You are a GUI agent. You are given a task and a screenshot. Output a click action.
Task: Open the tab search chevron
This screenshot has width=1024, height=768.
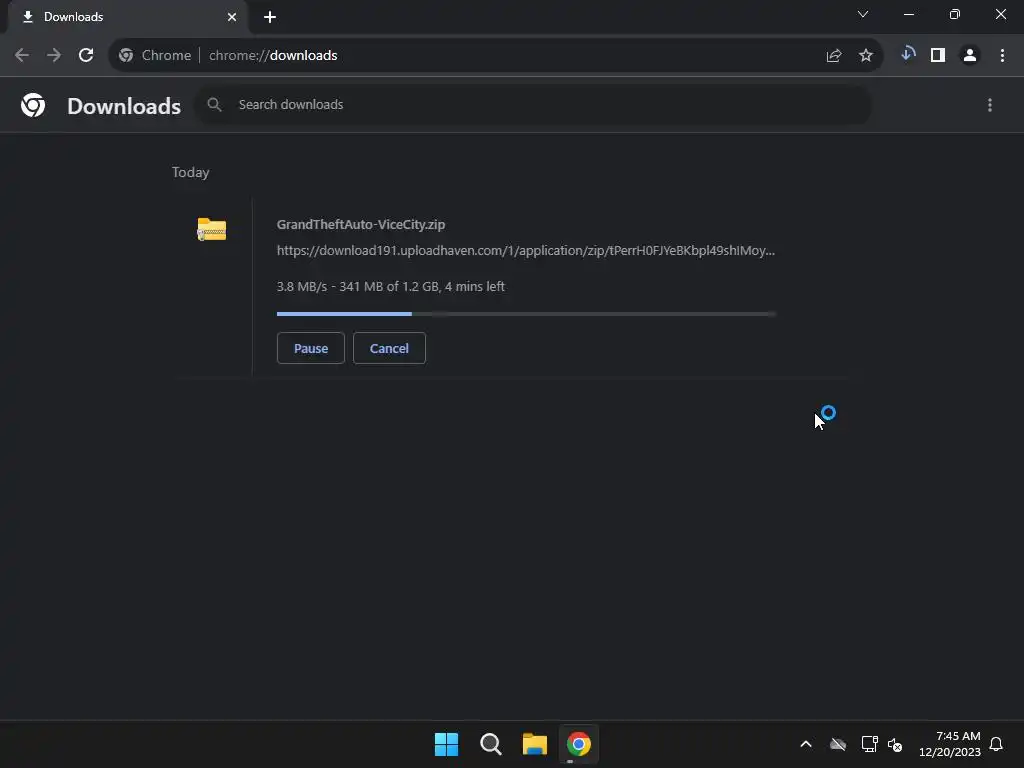pos(863,14)
